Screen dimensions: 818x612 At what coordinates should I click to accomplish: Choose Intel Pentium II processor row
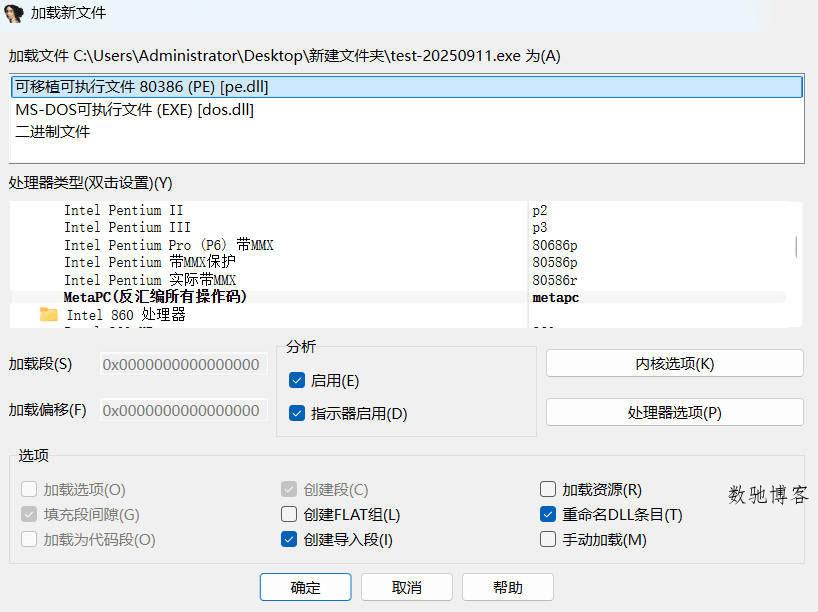pos(124,210)
